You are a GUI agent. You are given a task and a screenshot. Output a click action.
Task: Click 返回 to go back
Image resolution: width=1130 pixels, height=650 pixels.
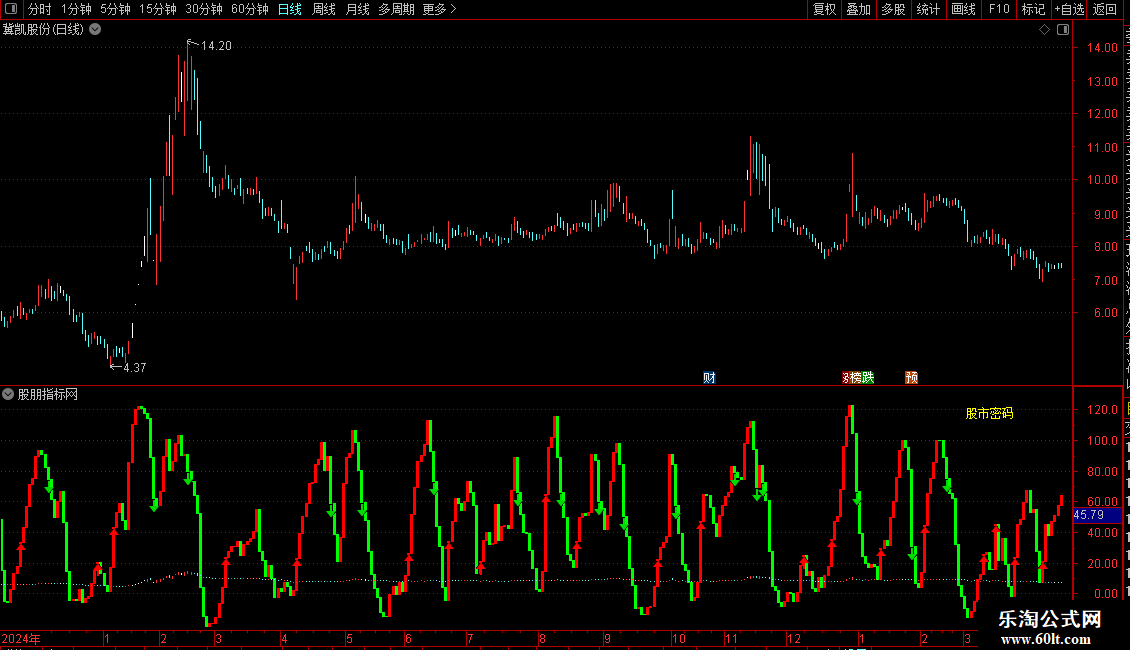[1105, 9]
